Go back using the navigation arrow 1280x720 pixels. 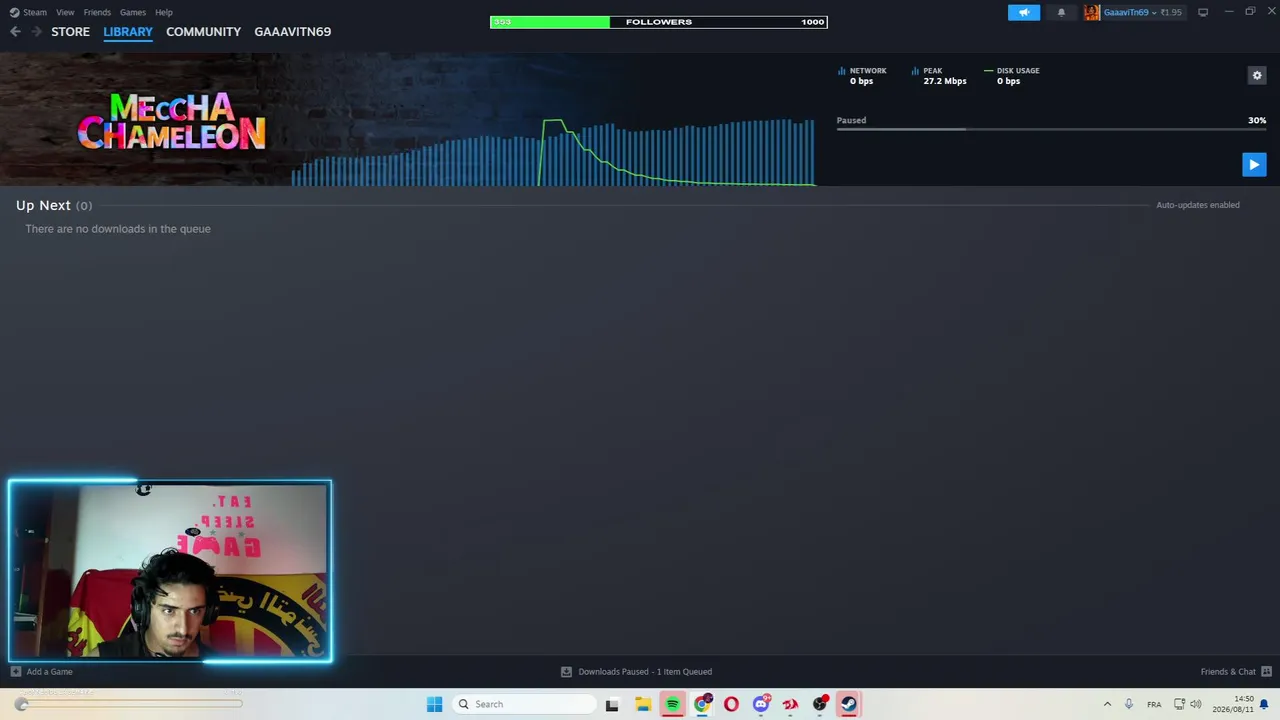coord(15,32)
